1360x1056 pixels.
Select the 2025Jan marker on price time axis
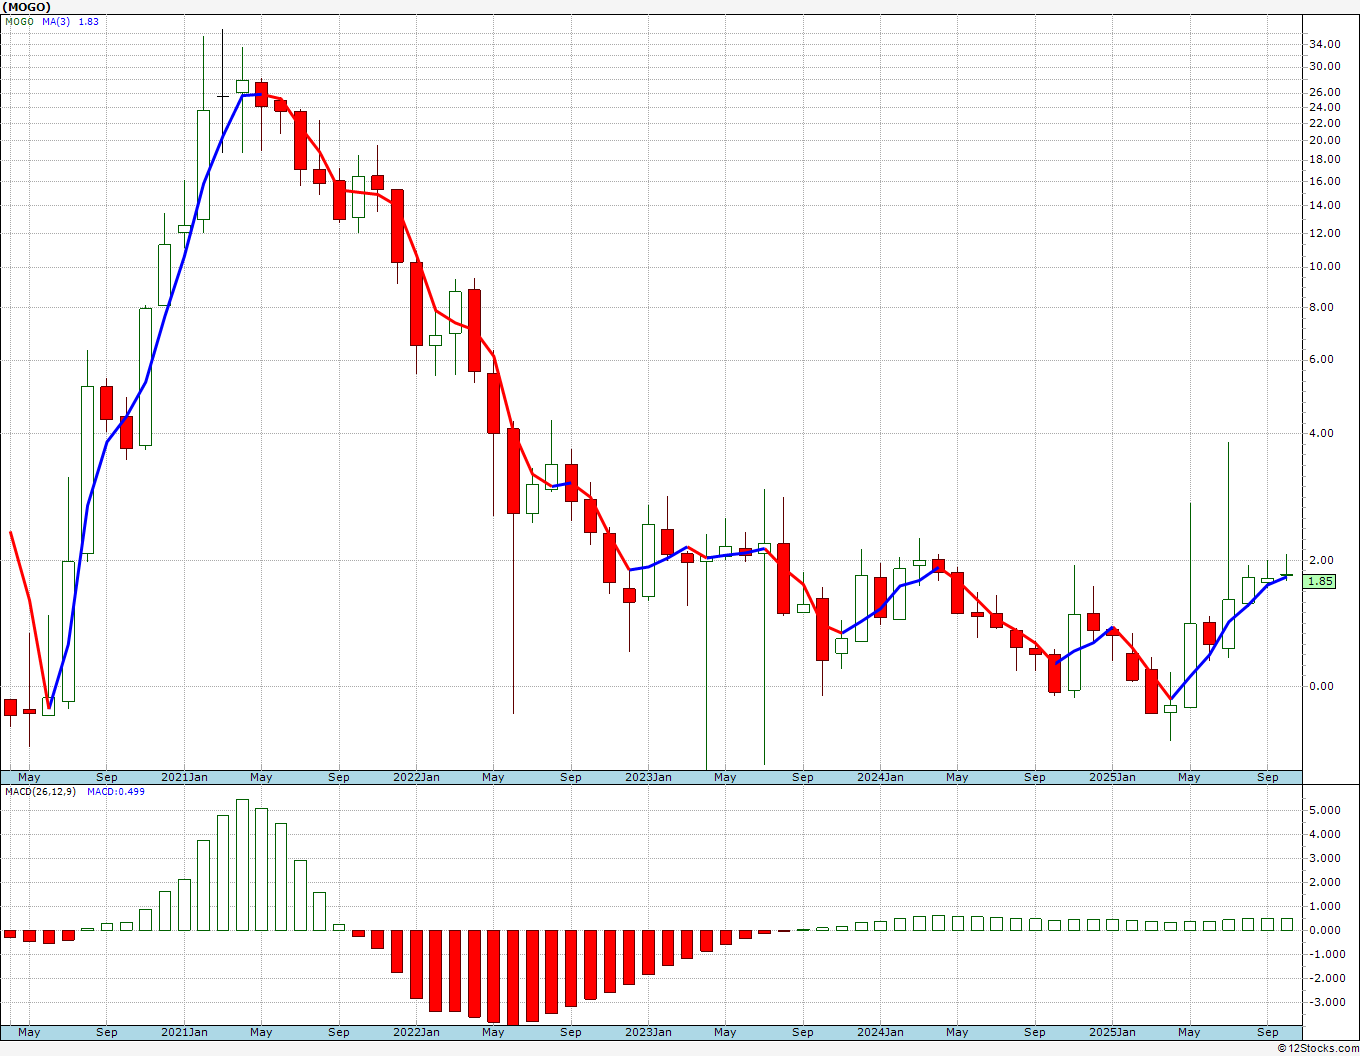click(1112, 777)
